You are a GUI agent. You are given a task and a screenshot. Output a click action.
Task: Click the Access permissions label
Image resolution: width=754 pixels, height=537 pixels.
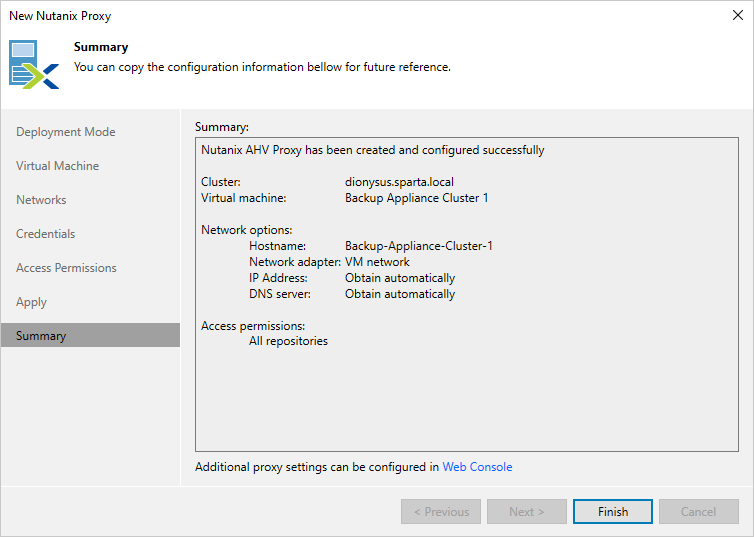tap(253, 326)
